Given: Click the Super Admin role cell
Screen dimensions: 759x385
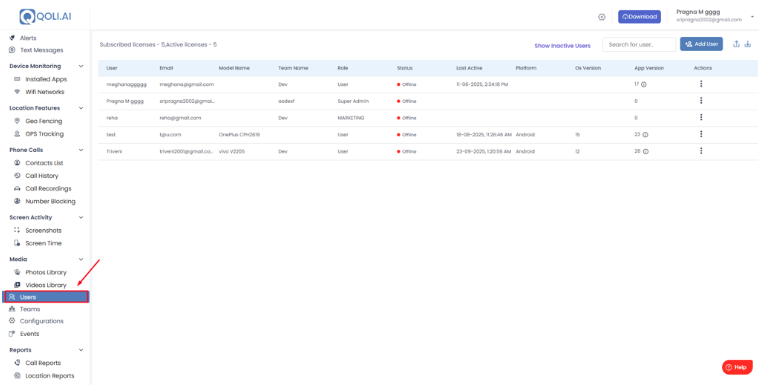Looking at the screenshot, I should [x=353, y=101].
